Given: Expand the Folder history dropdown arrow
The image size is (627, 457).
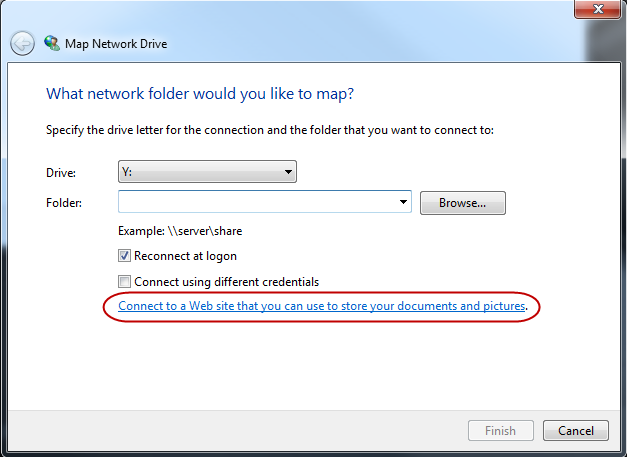Looking at the screenshot, I should (x=403, y=202).
